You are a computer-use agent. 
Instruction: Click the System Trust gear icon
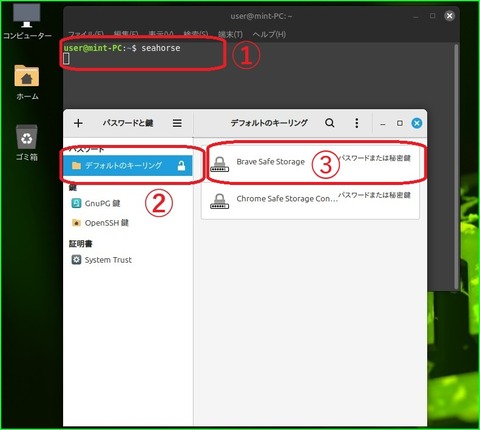click(x=76, y=260)
